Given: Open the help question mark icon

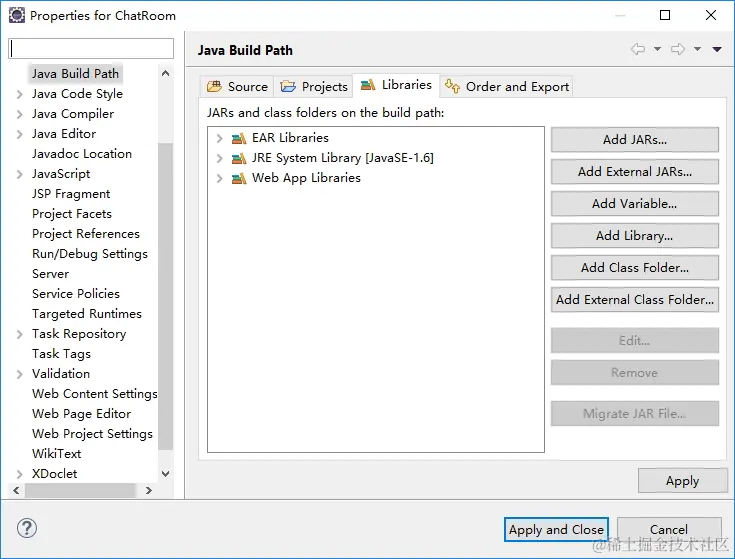Looking at the screenshot, I should [27, 528].
